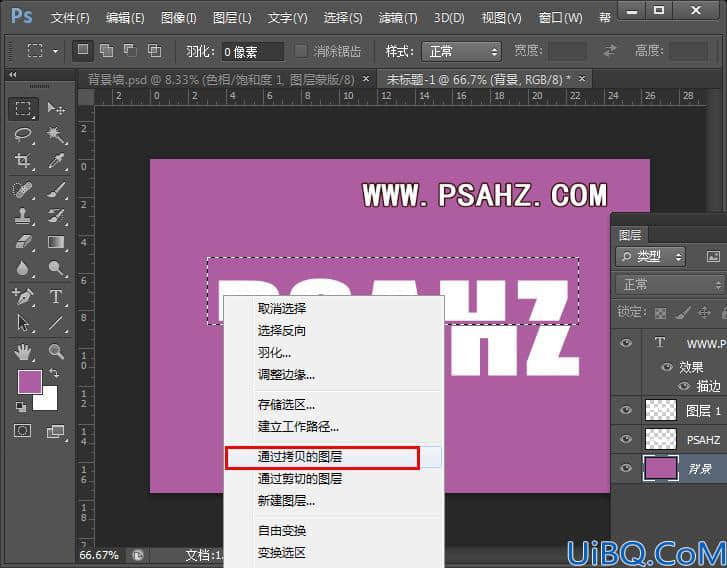Image resolution: width=727 pixels, height=568 pixels.
Task: Open the 图像(I) menu
Action: tap(179, 18)
